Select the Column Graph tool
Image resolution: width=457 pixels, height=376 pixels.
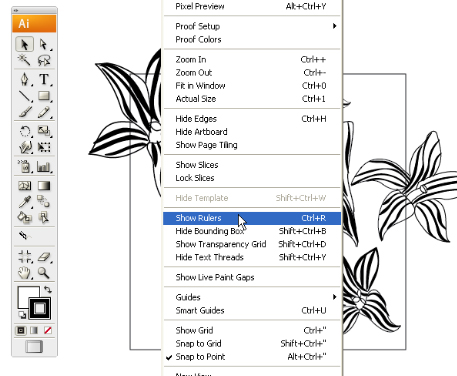[x=44, y=166]
